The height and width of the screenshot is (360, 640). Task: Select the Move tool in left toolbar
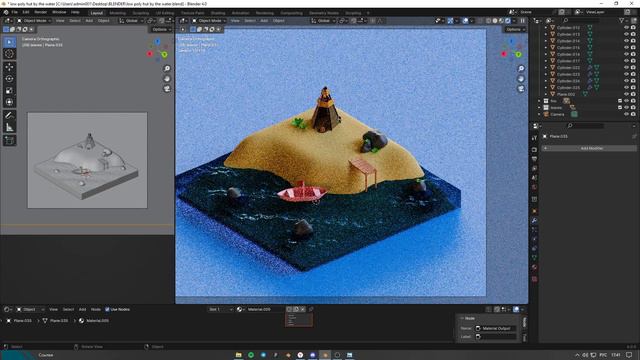(9, 67)
